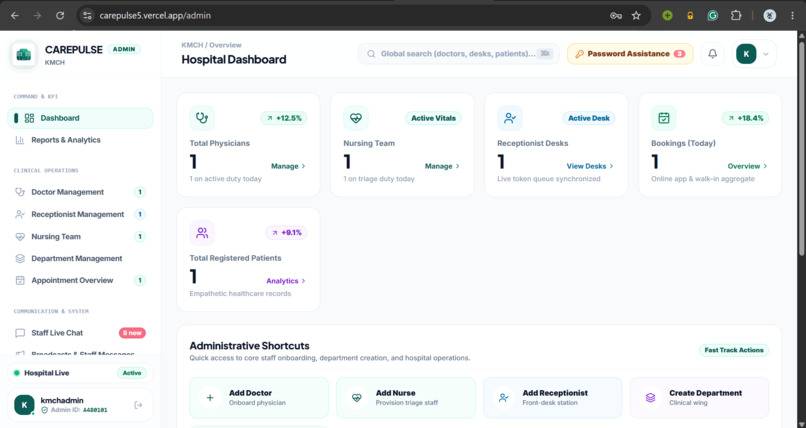Click the magnifier icon in global search
806x428 pixels.
click(371, 54)
